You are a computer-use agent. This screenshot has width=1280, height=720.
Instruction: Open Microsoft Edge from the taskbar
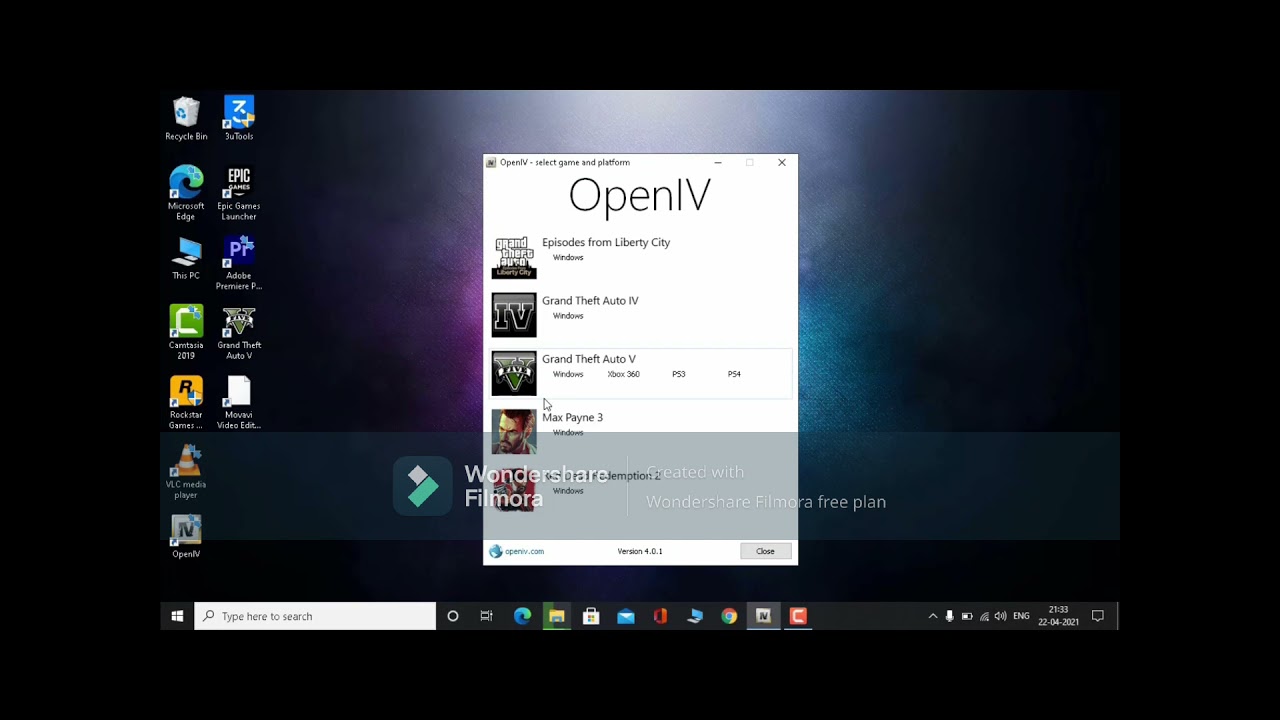pos(522,616)
